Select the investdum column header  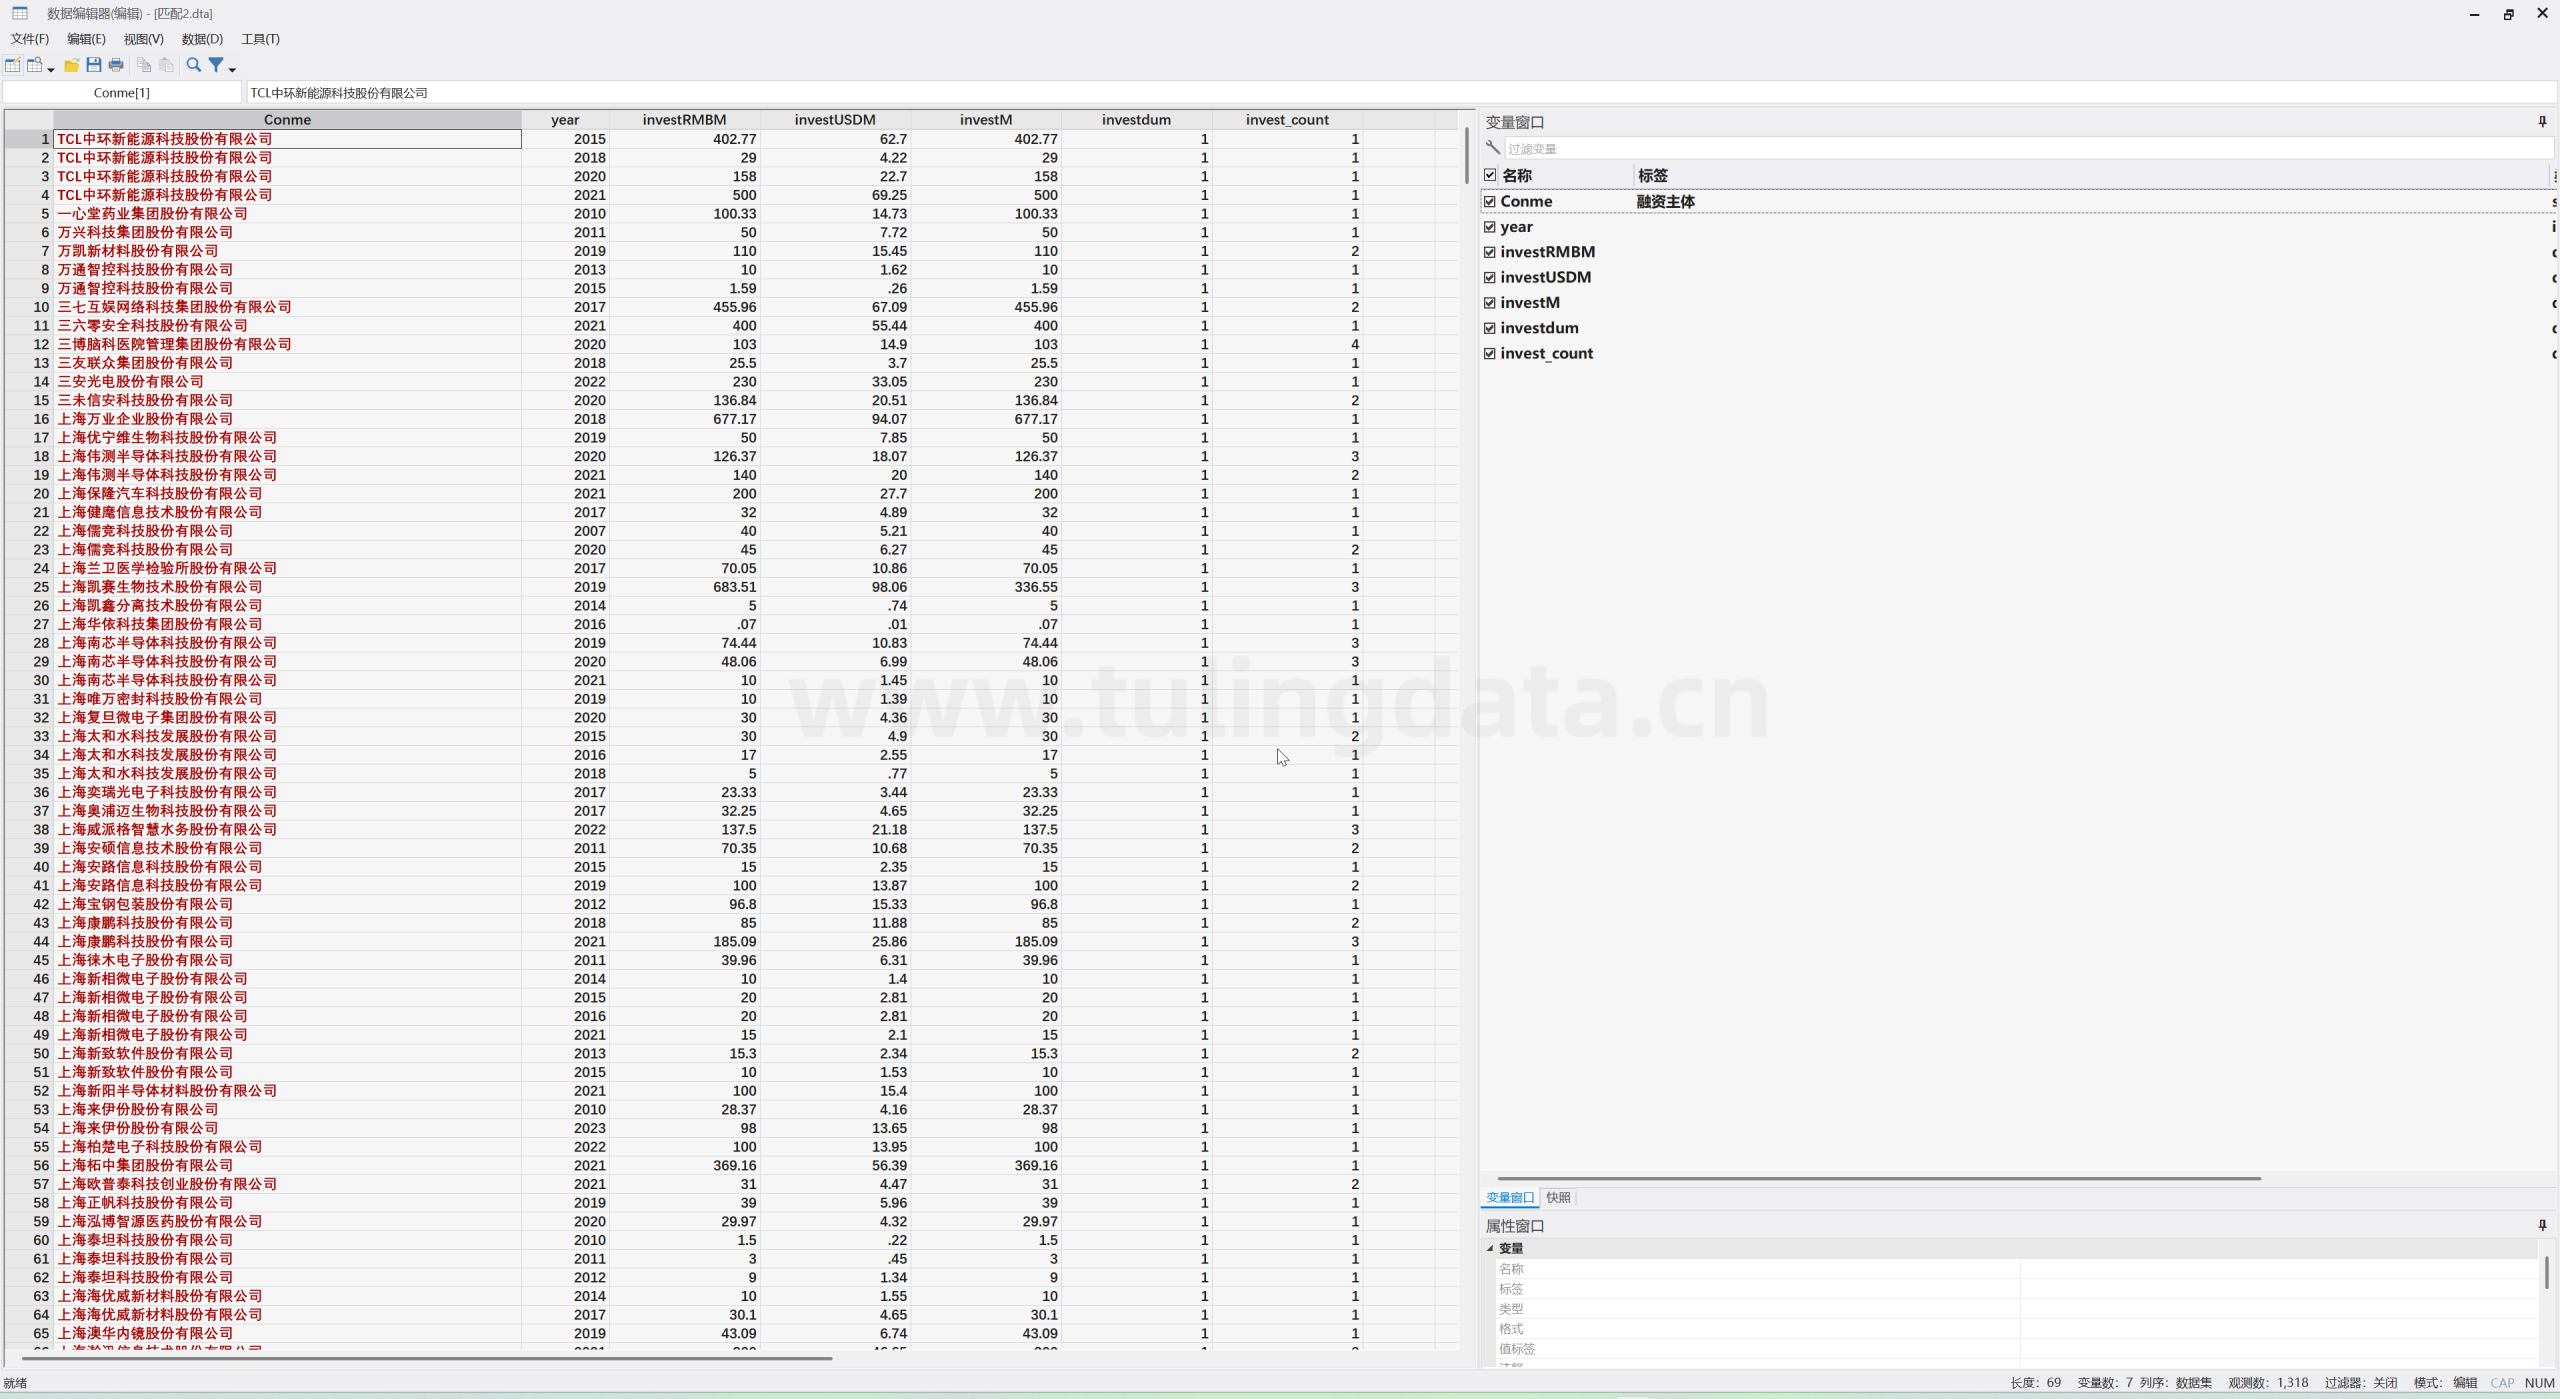pos(1136,120)
